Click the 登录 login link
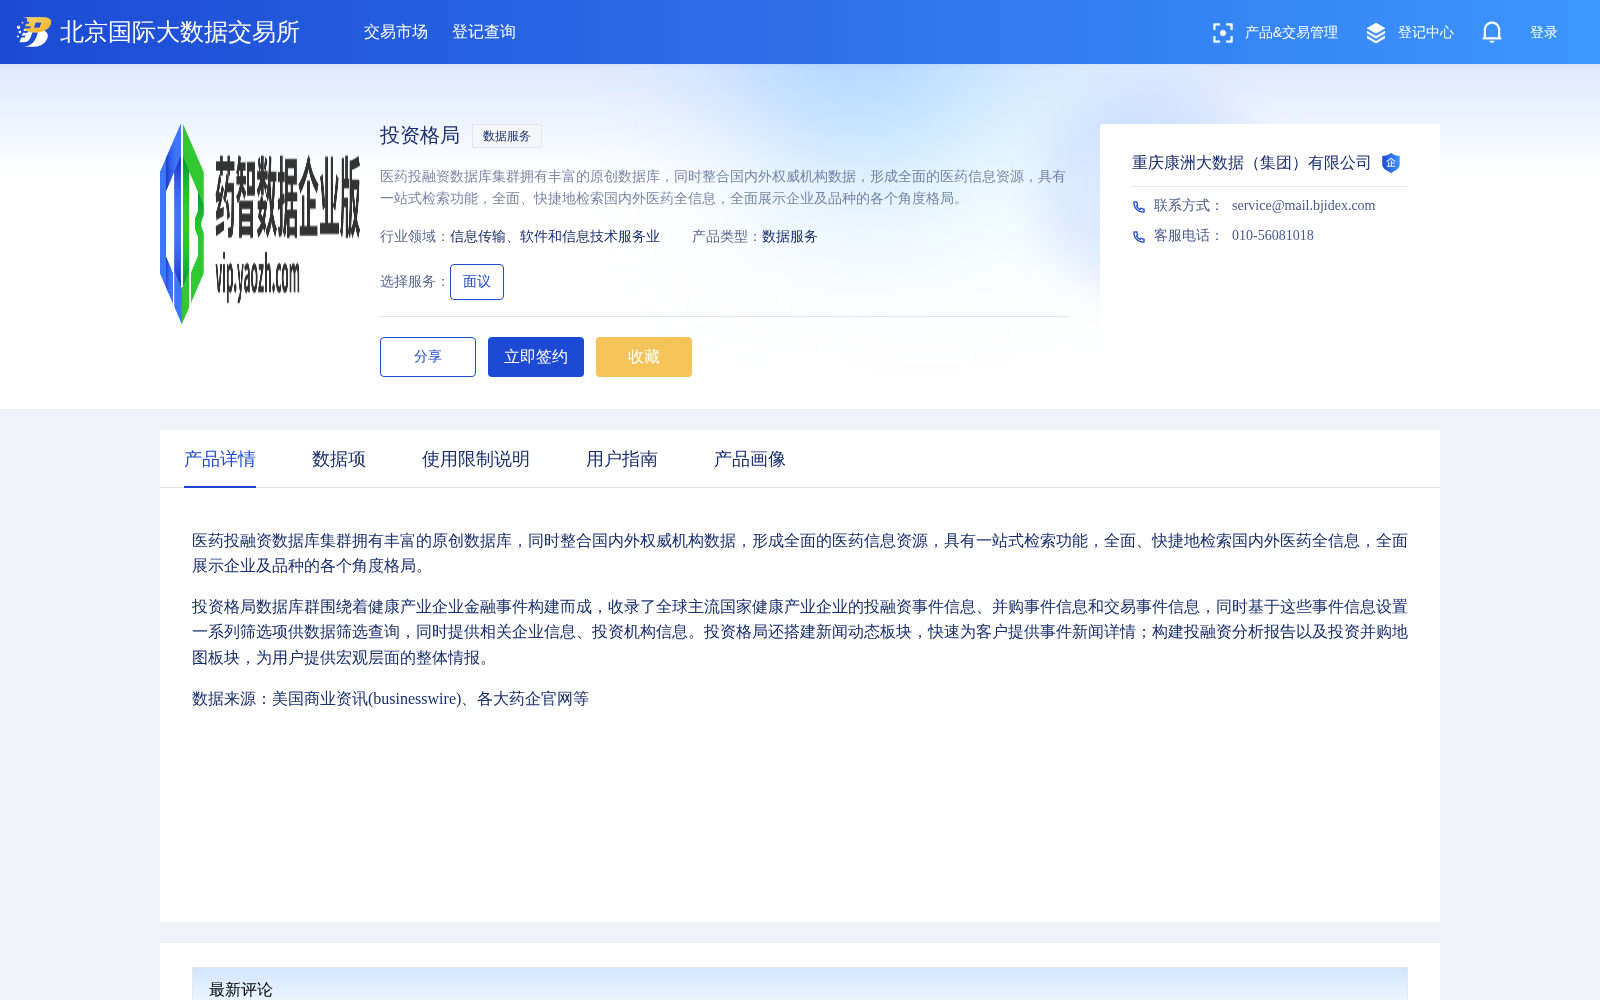 pyautogui.click(x=1544, y=33)
